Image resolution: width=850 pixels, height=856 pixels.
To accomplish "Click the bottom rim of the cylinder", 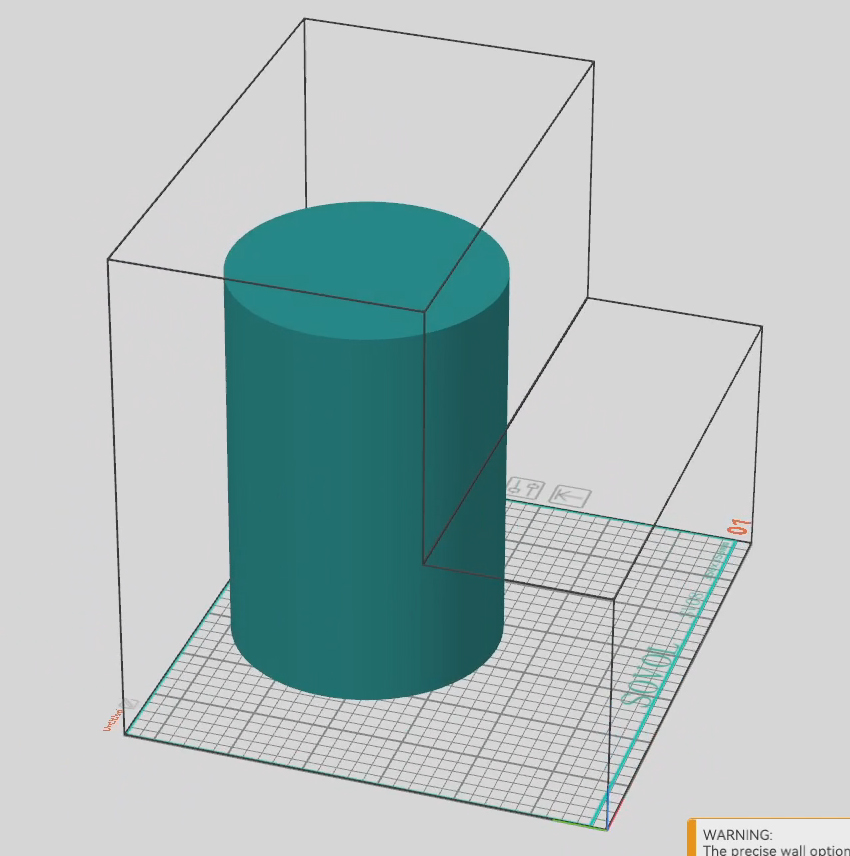I will click(x=365, y=696).
